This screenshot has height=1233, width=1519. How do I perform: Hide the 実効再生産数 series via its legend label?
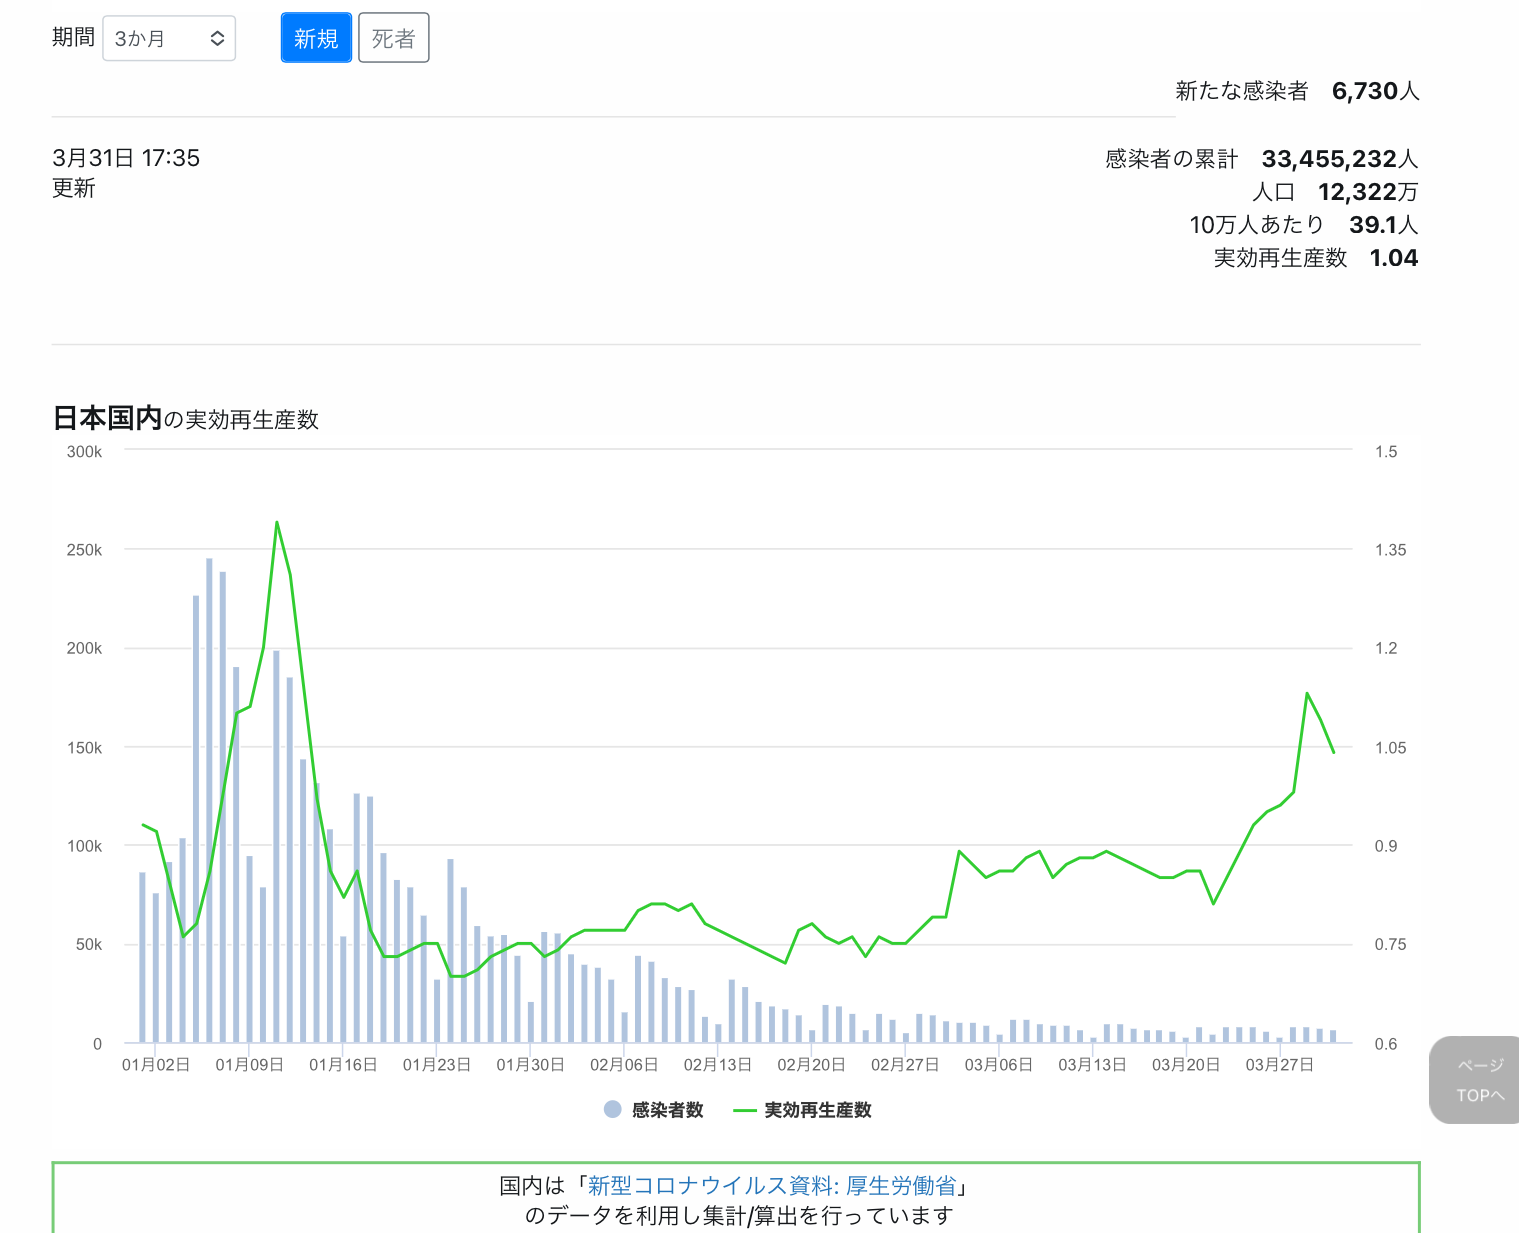(x=817, y=1110)
